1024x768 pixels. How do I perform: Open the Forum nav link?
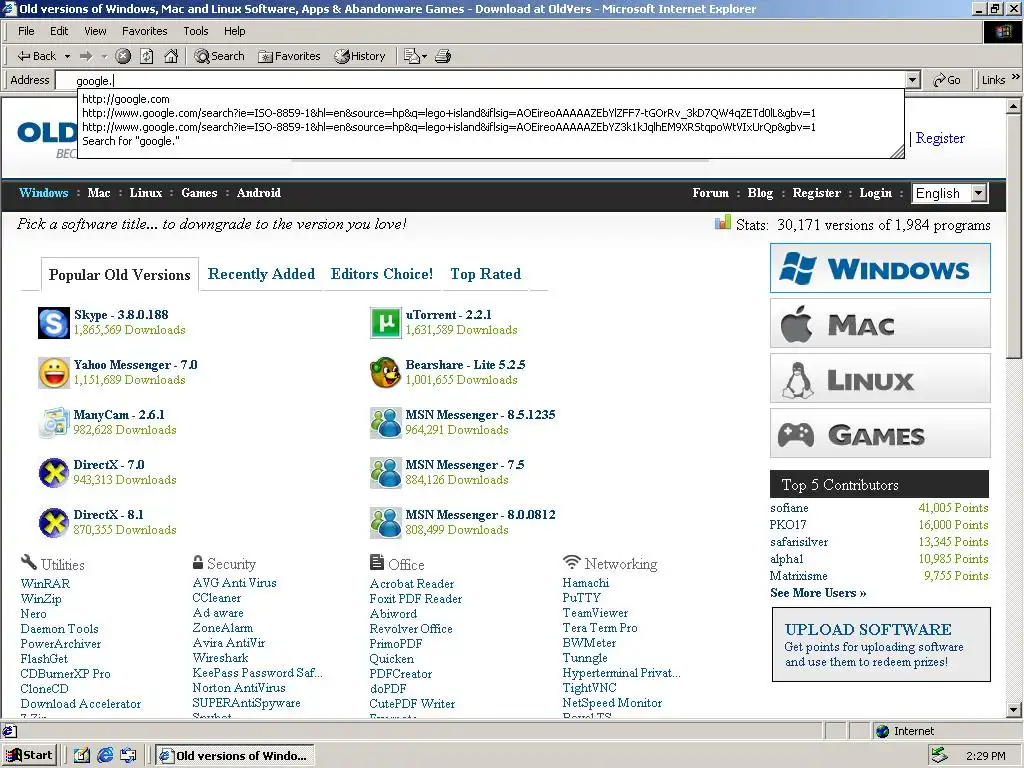(711, 193)
